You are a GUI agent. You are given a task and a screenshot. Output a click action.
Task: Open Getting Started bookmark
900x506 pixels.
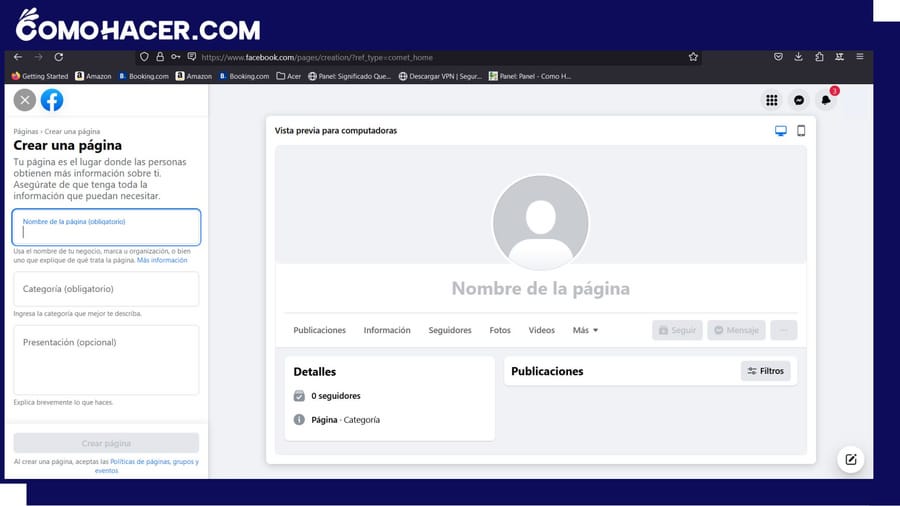40,76
